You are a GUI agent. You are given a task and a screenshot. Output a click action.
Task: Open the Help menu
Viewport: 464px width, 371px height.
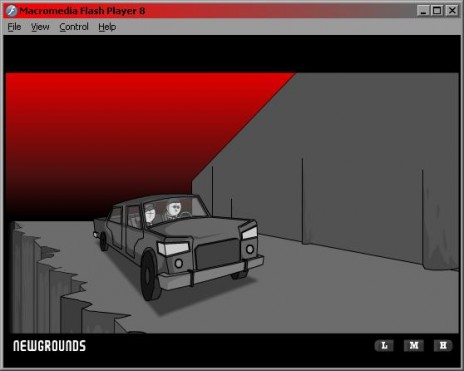107,27
